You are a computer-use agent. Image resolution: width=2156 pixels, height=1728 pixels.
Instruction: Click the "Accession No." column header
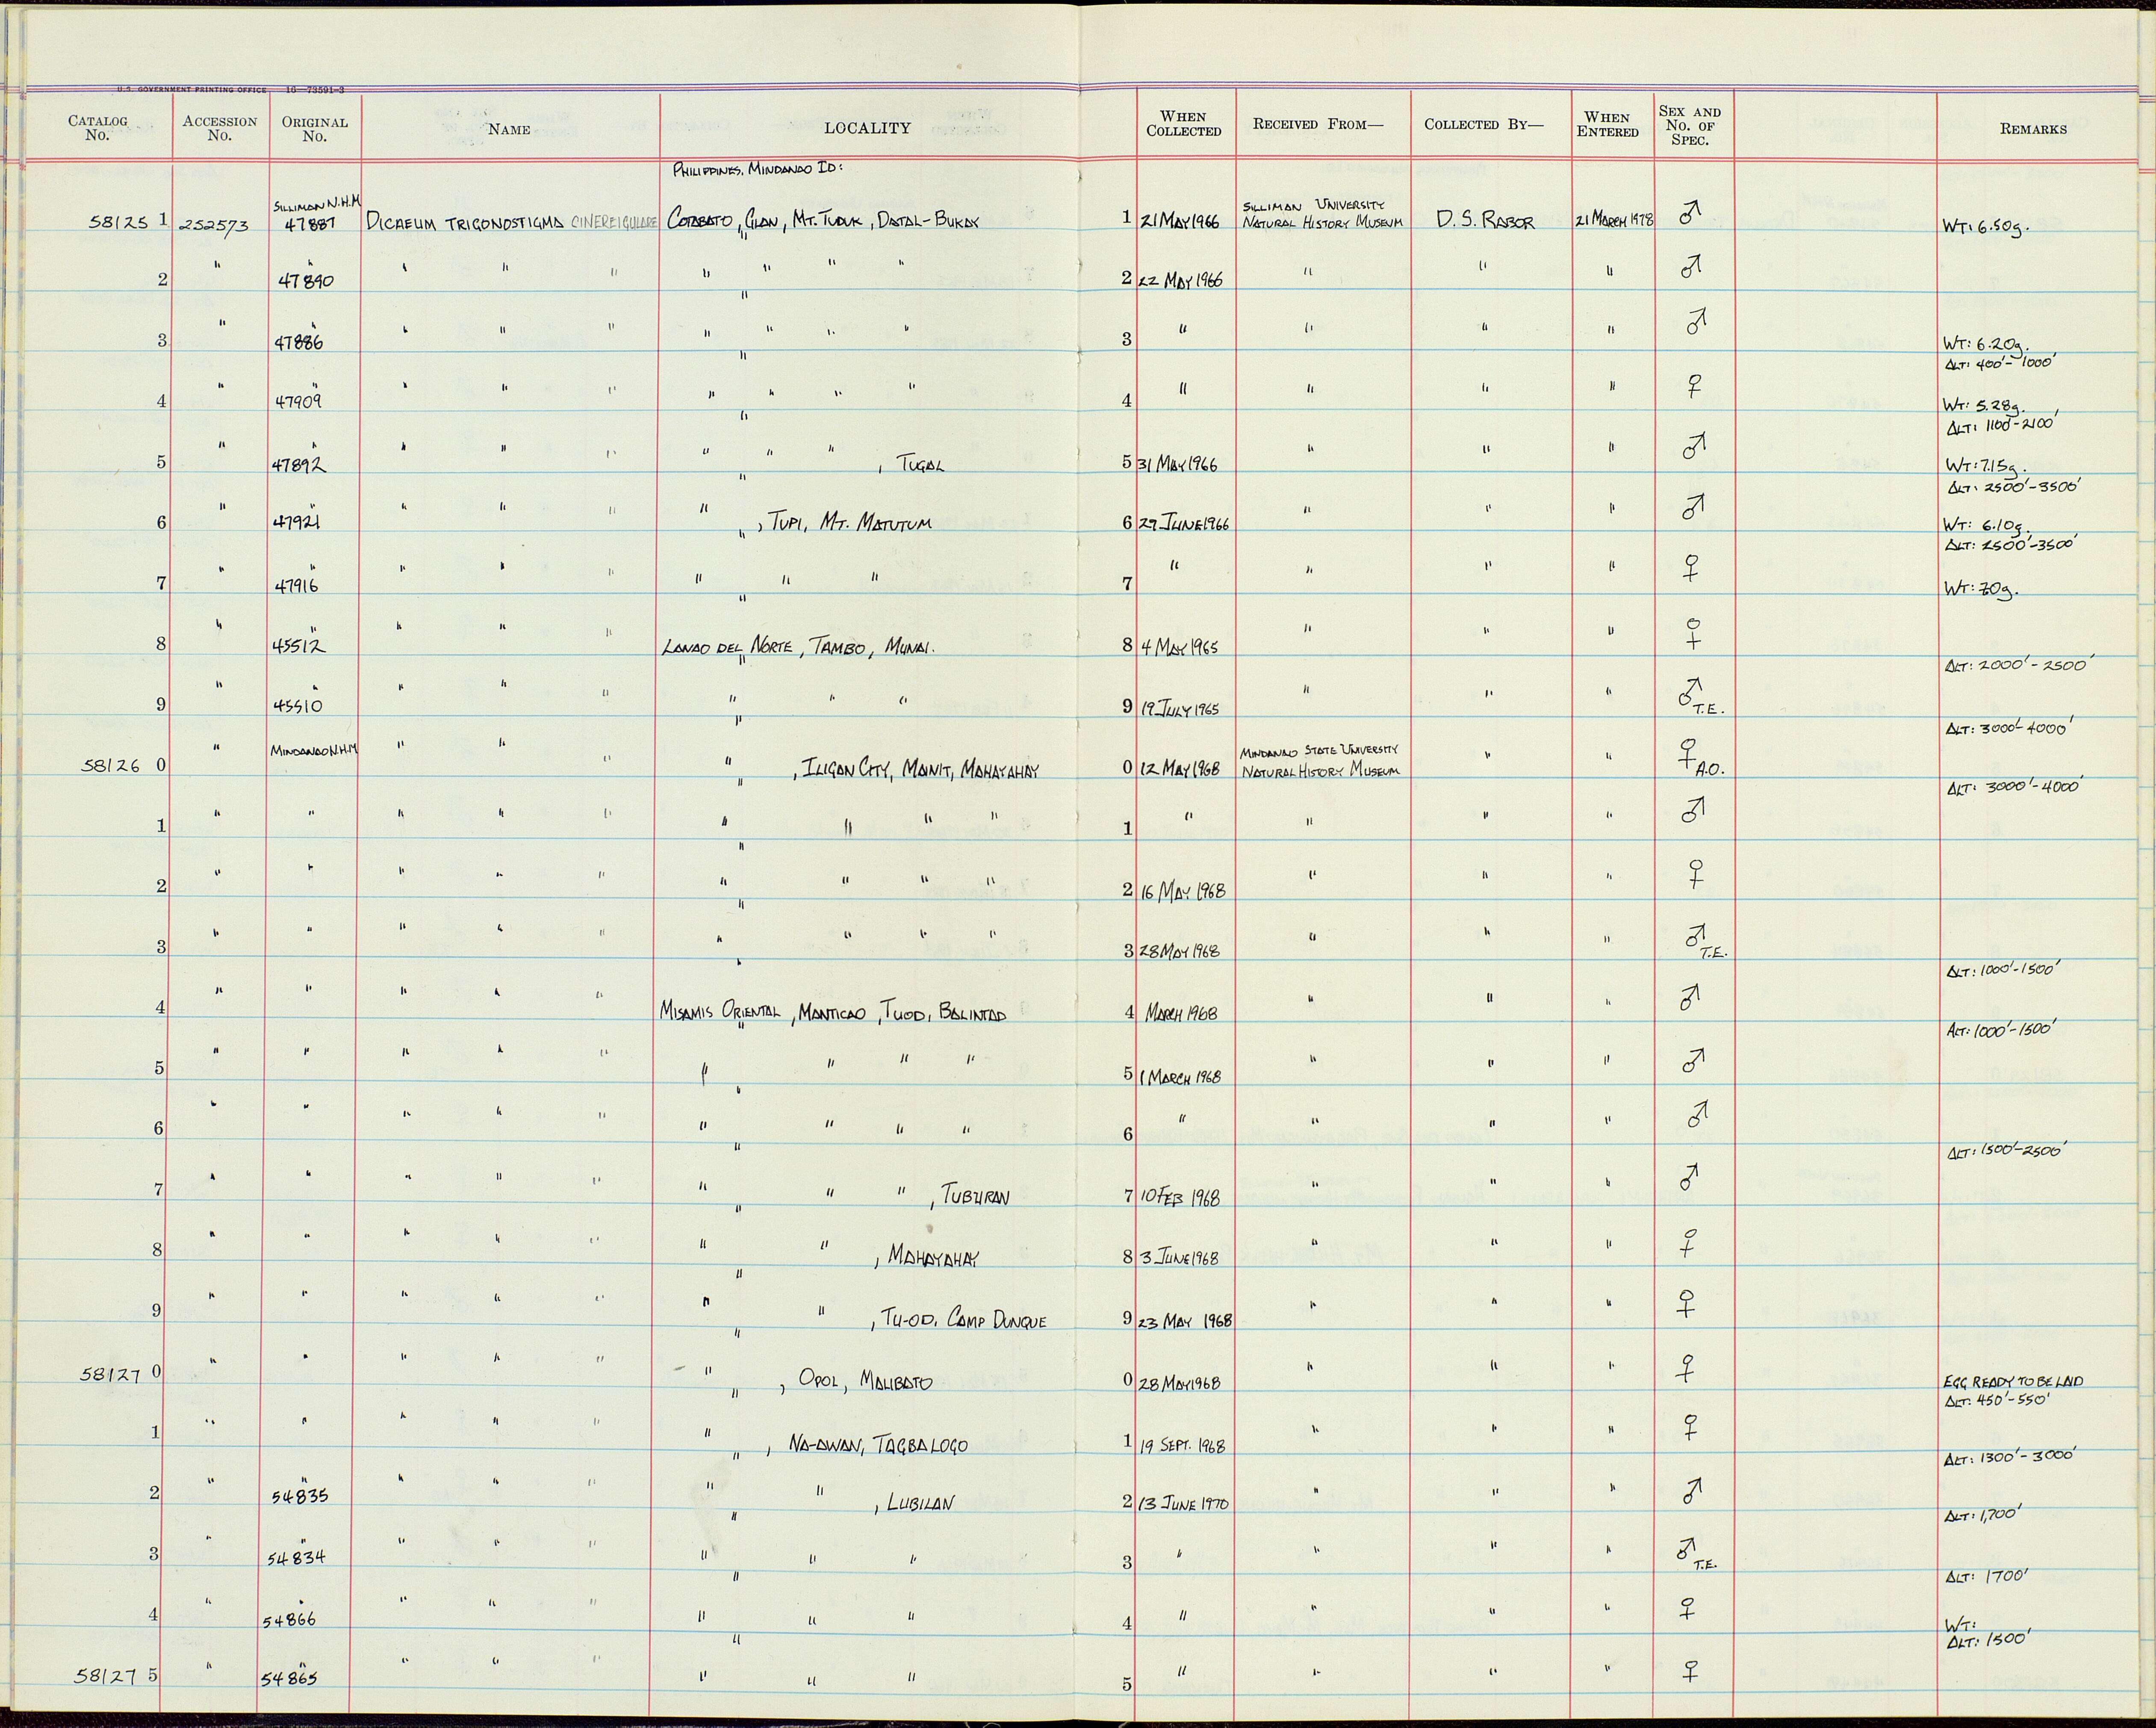[220, 128]
